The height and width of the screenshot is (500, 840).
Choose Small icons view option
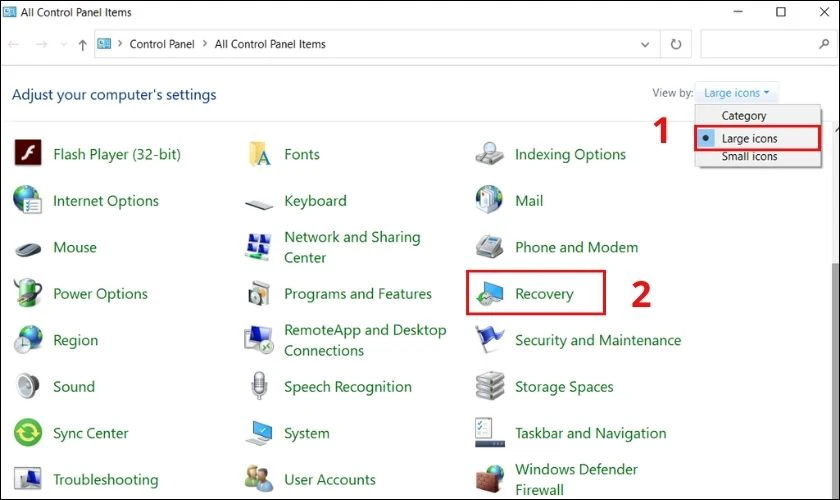[758, 156]
